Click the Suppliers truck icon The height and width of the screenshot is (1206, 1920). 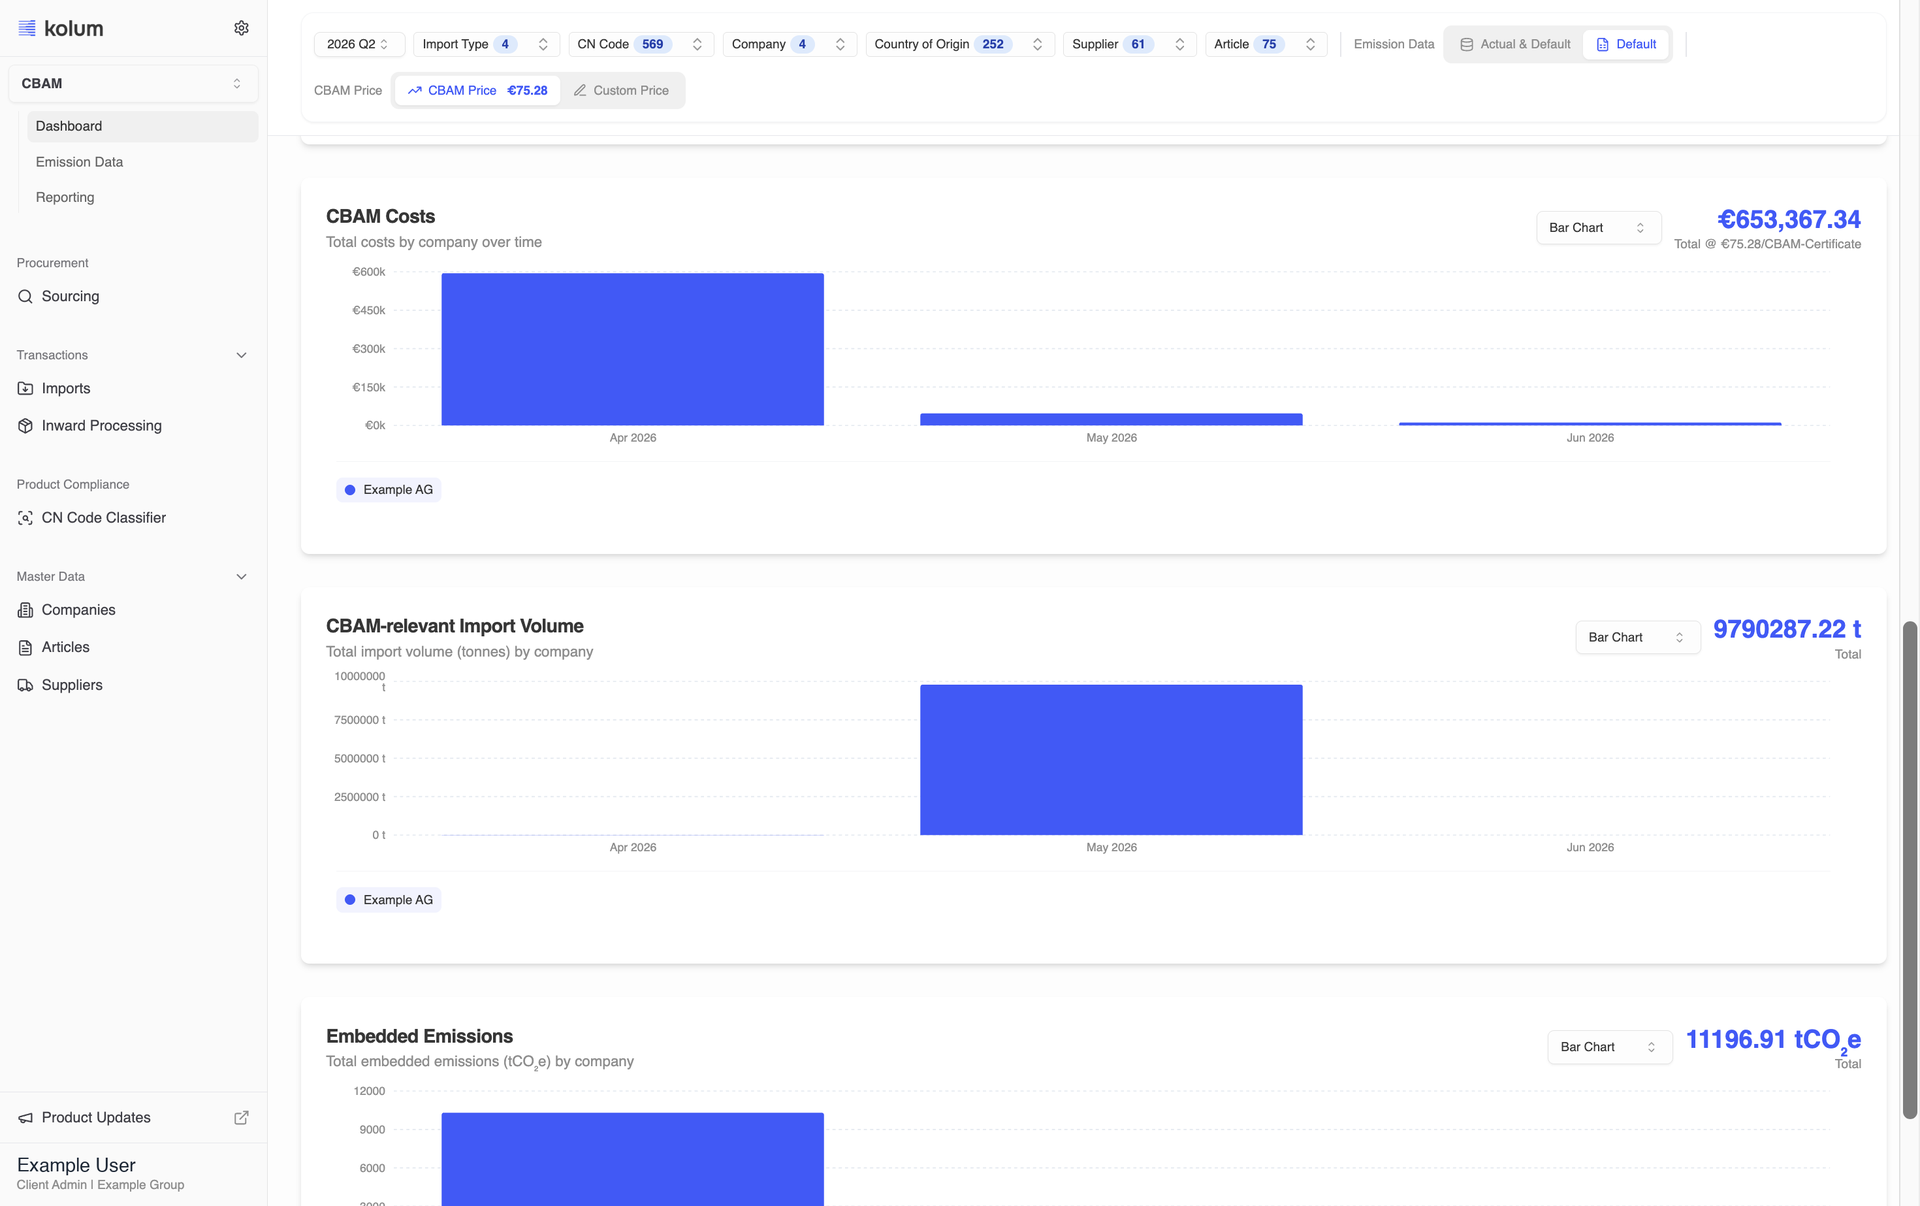pos(25,685)
